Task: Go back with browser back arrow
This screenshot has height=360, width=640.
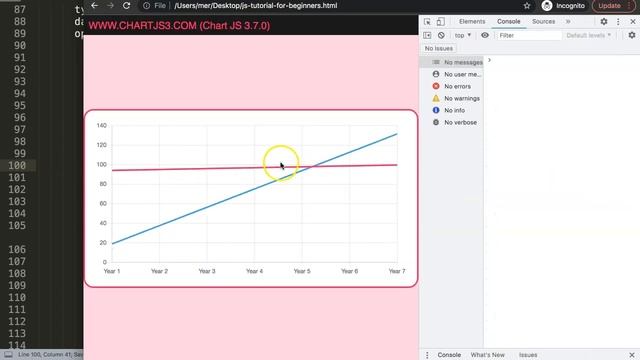Action: point(95,6)
